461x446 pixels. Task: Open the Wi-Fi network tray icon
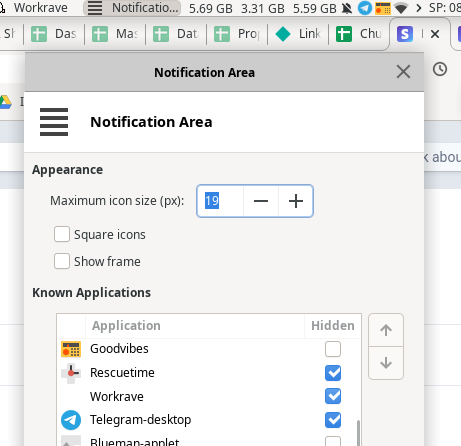point(401,8)
